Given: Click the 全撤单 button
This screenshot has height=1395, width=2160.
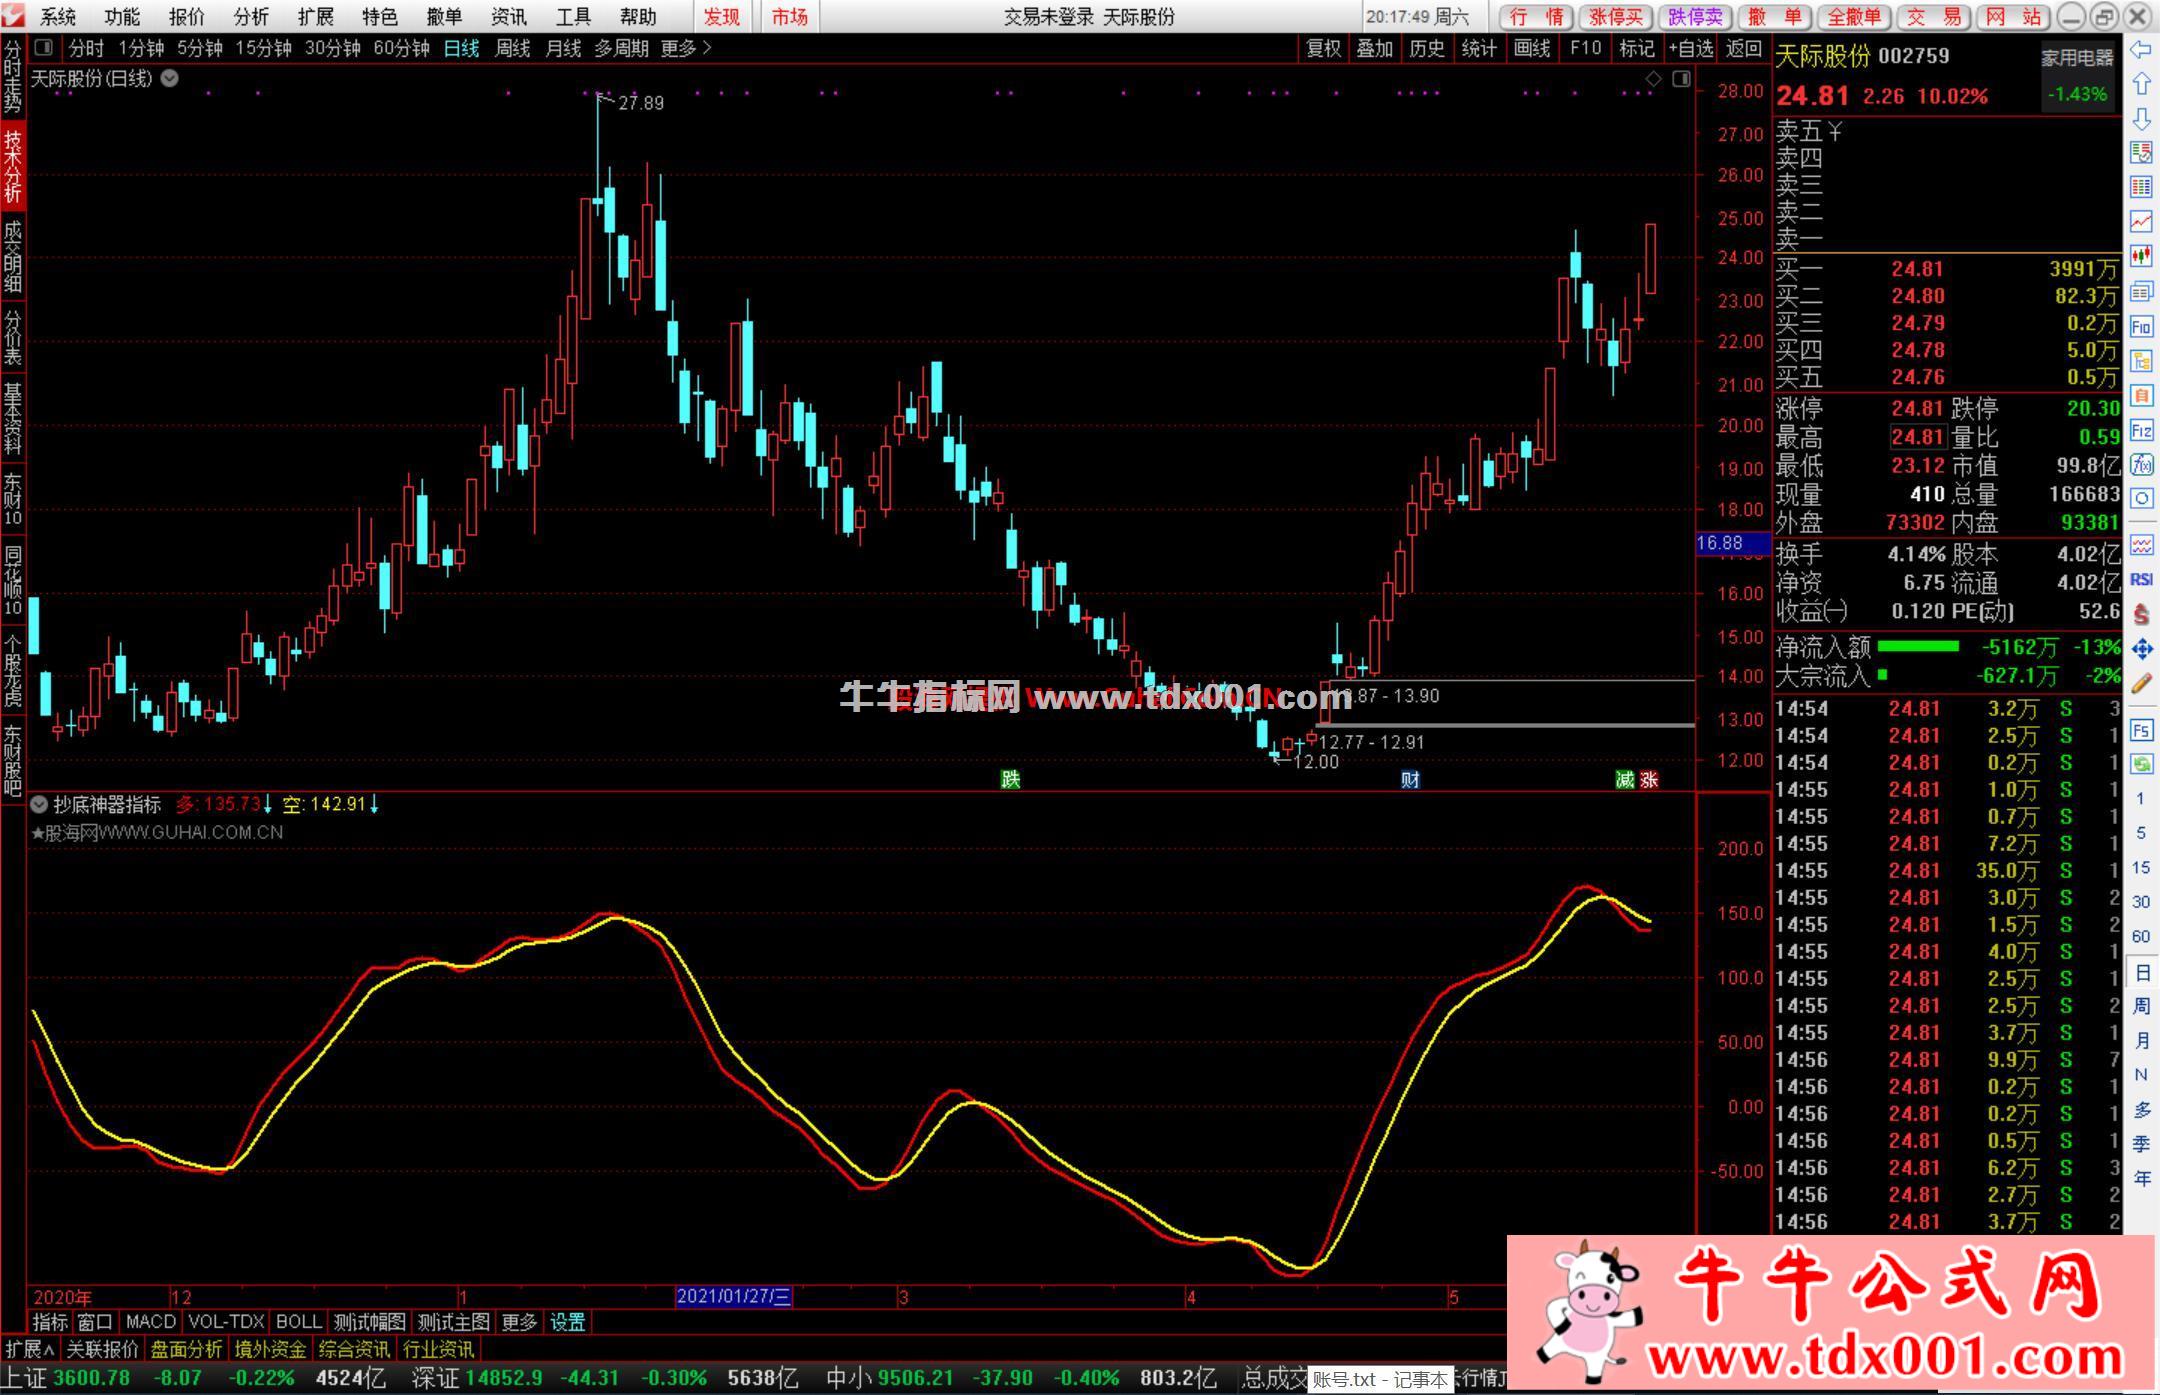Looking at the screenshot, I should point(1854,17).
